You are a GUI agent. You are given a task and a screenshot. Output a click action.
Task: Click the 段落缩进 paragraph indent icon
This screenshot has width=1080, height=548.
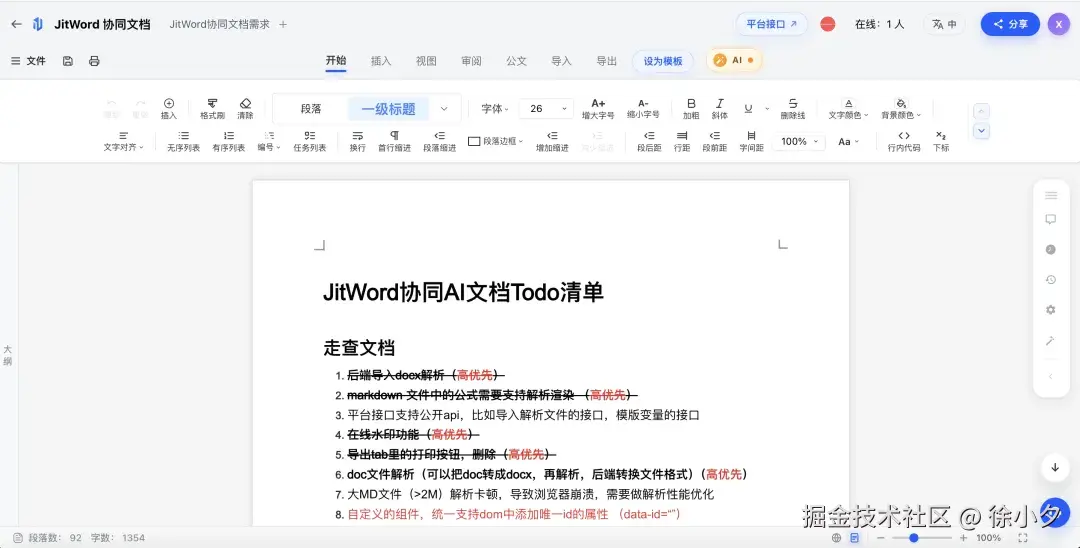439,140
